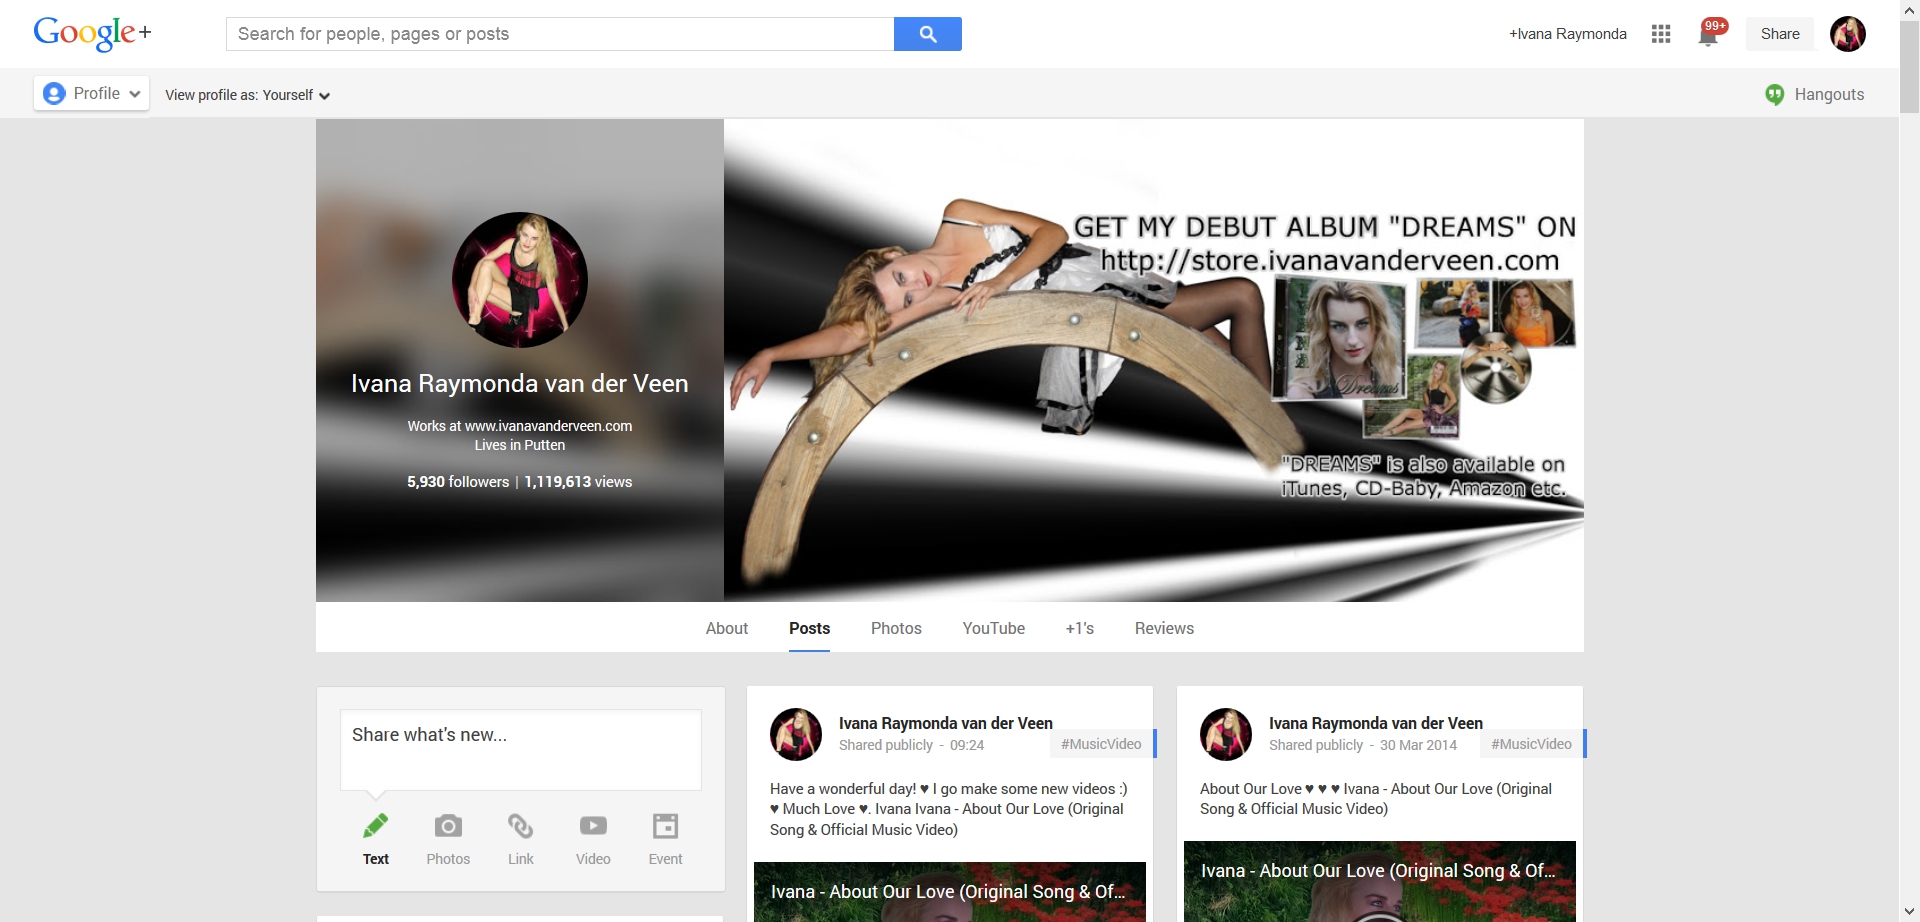Click the large round profile photo
Screen dimensions: 1920x922
point(520,280)
